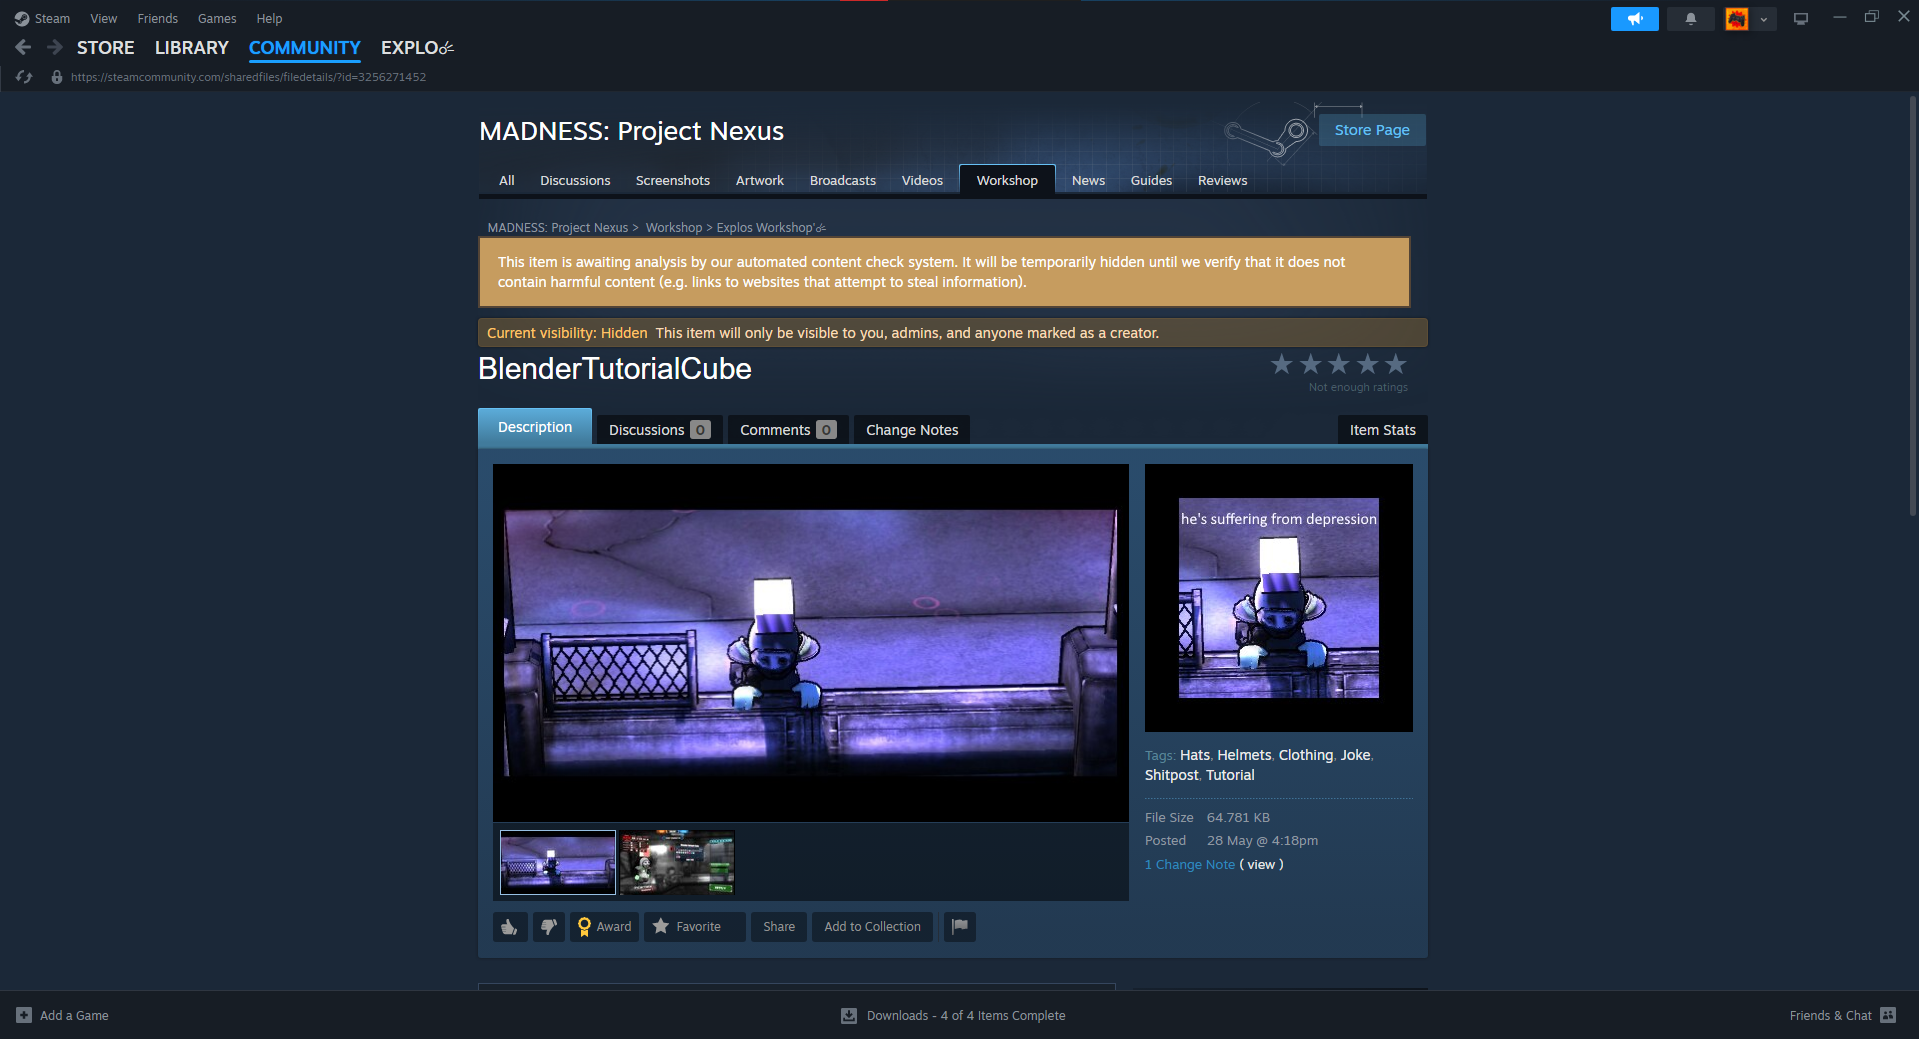Screen dimensions: 1919x1039
Task: Share this workshop item
Action: [x=779, y=927]
